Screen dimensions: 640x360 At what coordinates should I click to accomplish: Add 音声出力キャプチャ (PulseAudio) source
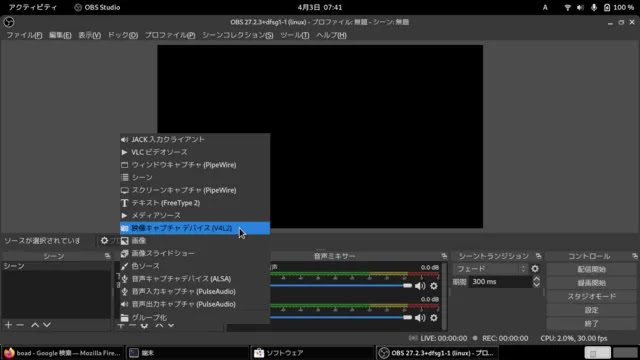point(195,304)
